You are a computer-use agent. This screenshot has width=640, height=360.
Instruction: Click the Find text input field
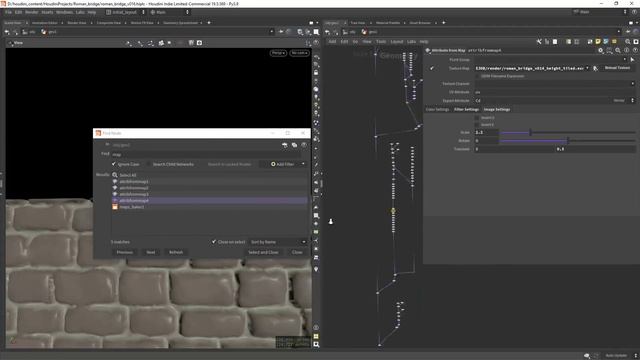coord(206,154)
